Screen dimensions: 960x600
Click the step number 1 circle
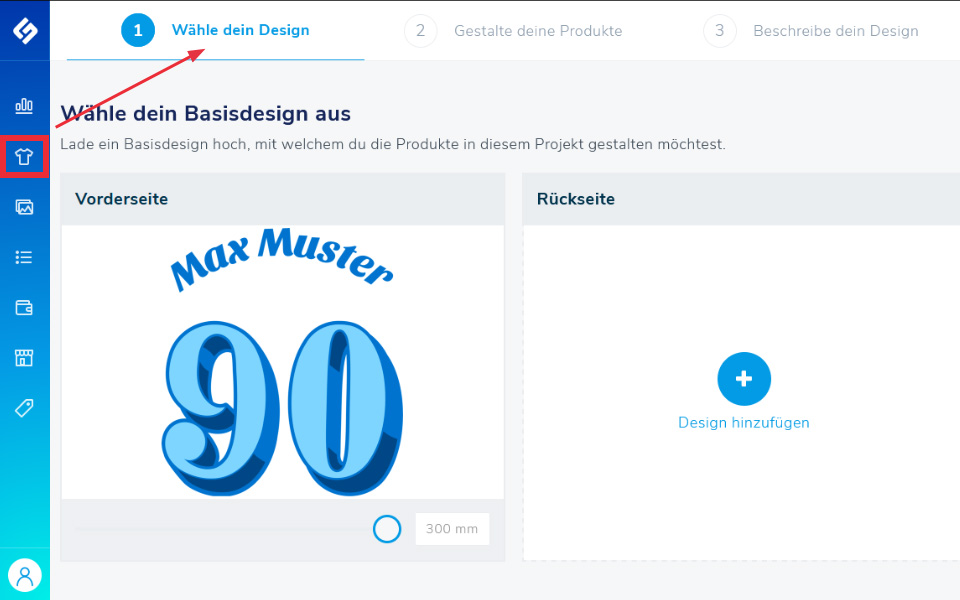click(138, 31)
